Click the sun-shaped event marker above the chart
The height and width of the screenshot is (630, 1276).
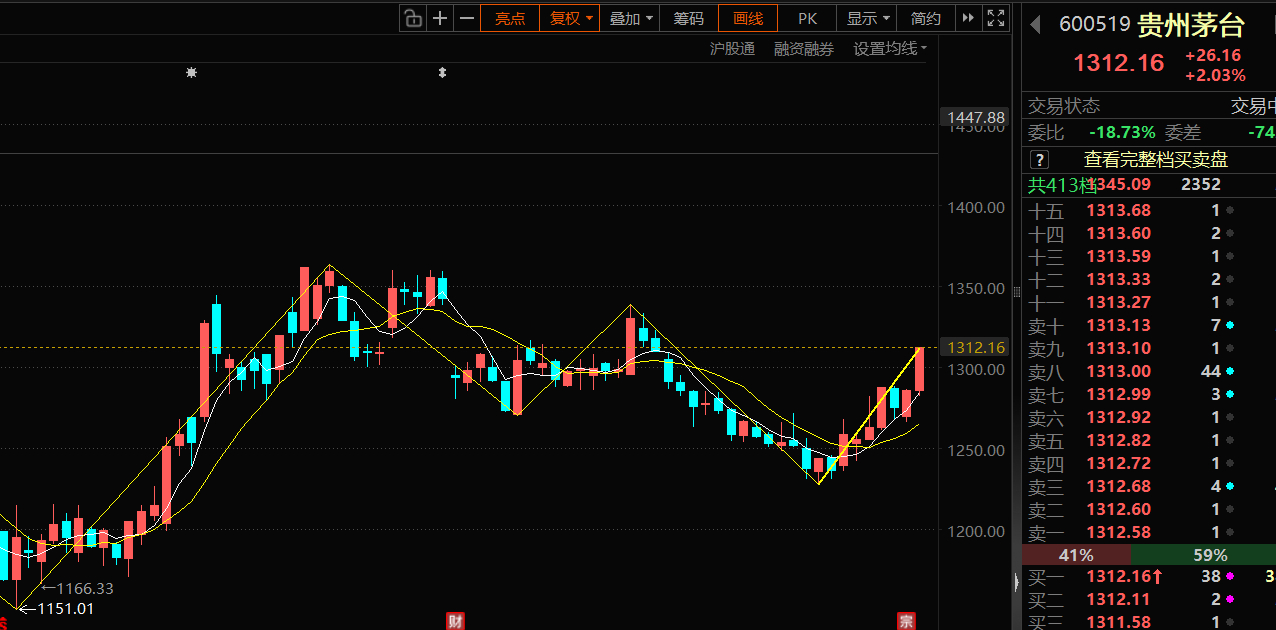192,72
